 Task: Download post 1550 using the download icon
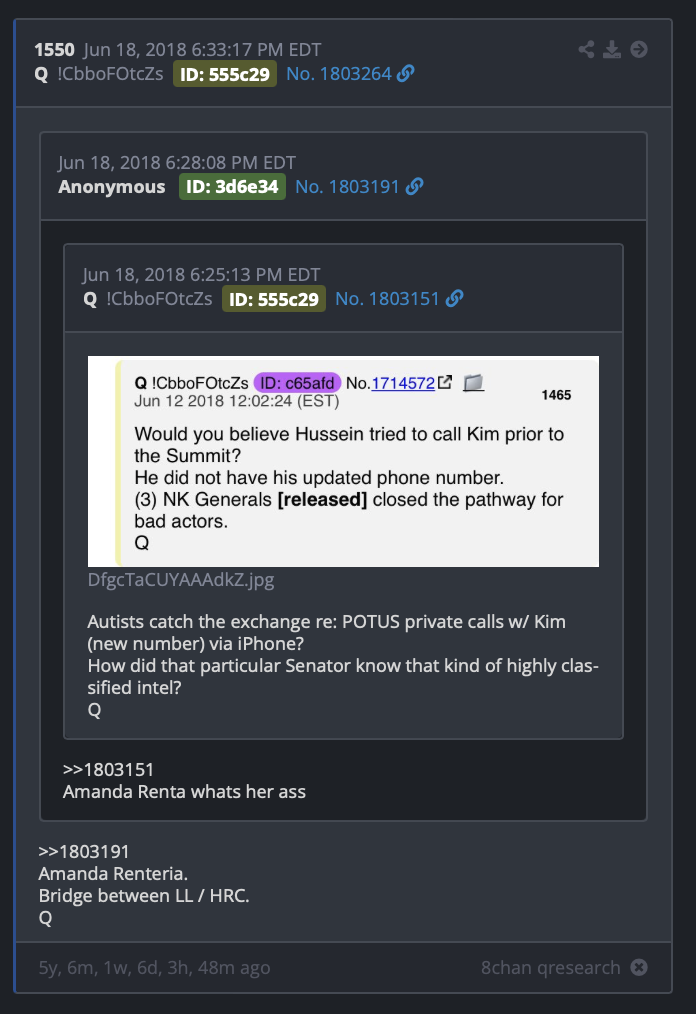(x=612, y=50)
